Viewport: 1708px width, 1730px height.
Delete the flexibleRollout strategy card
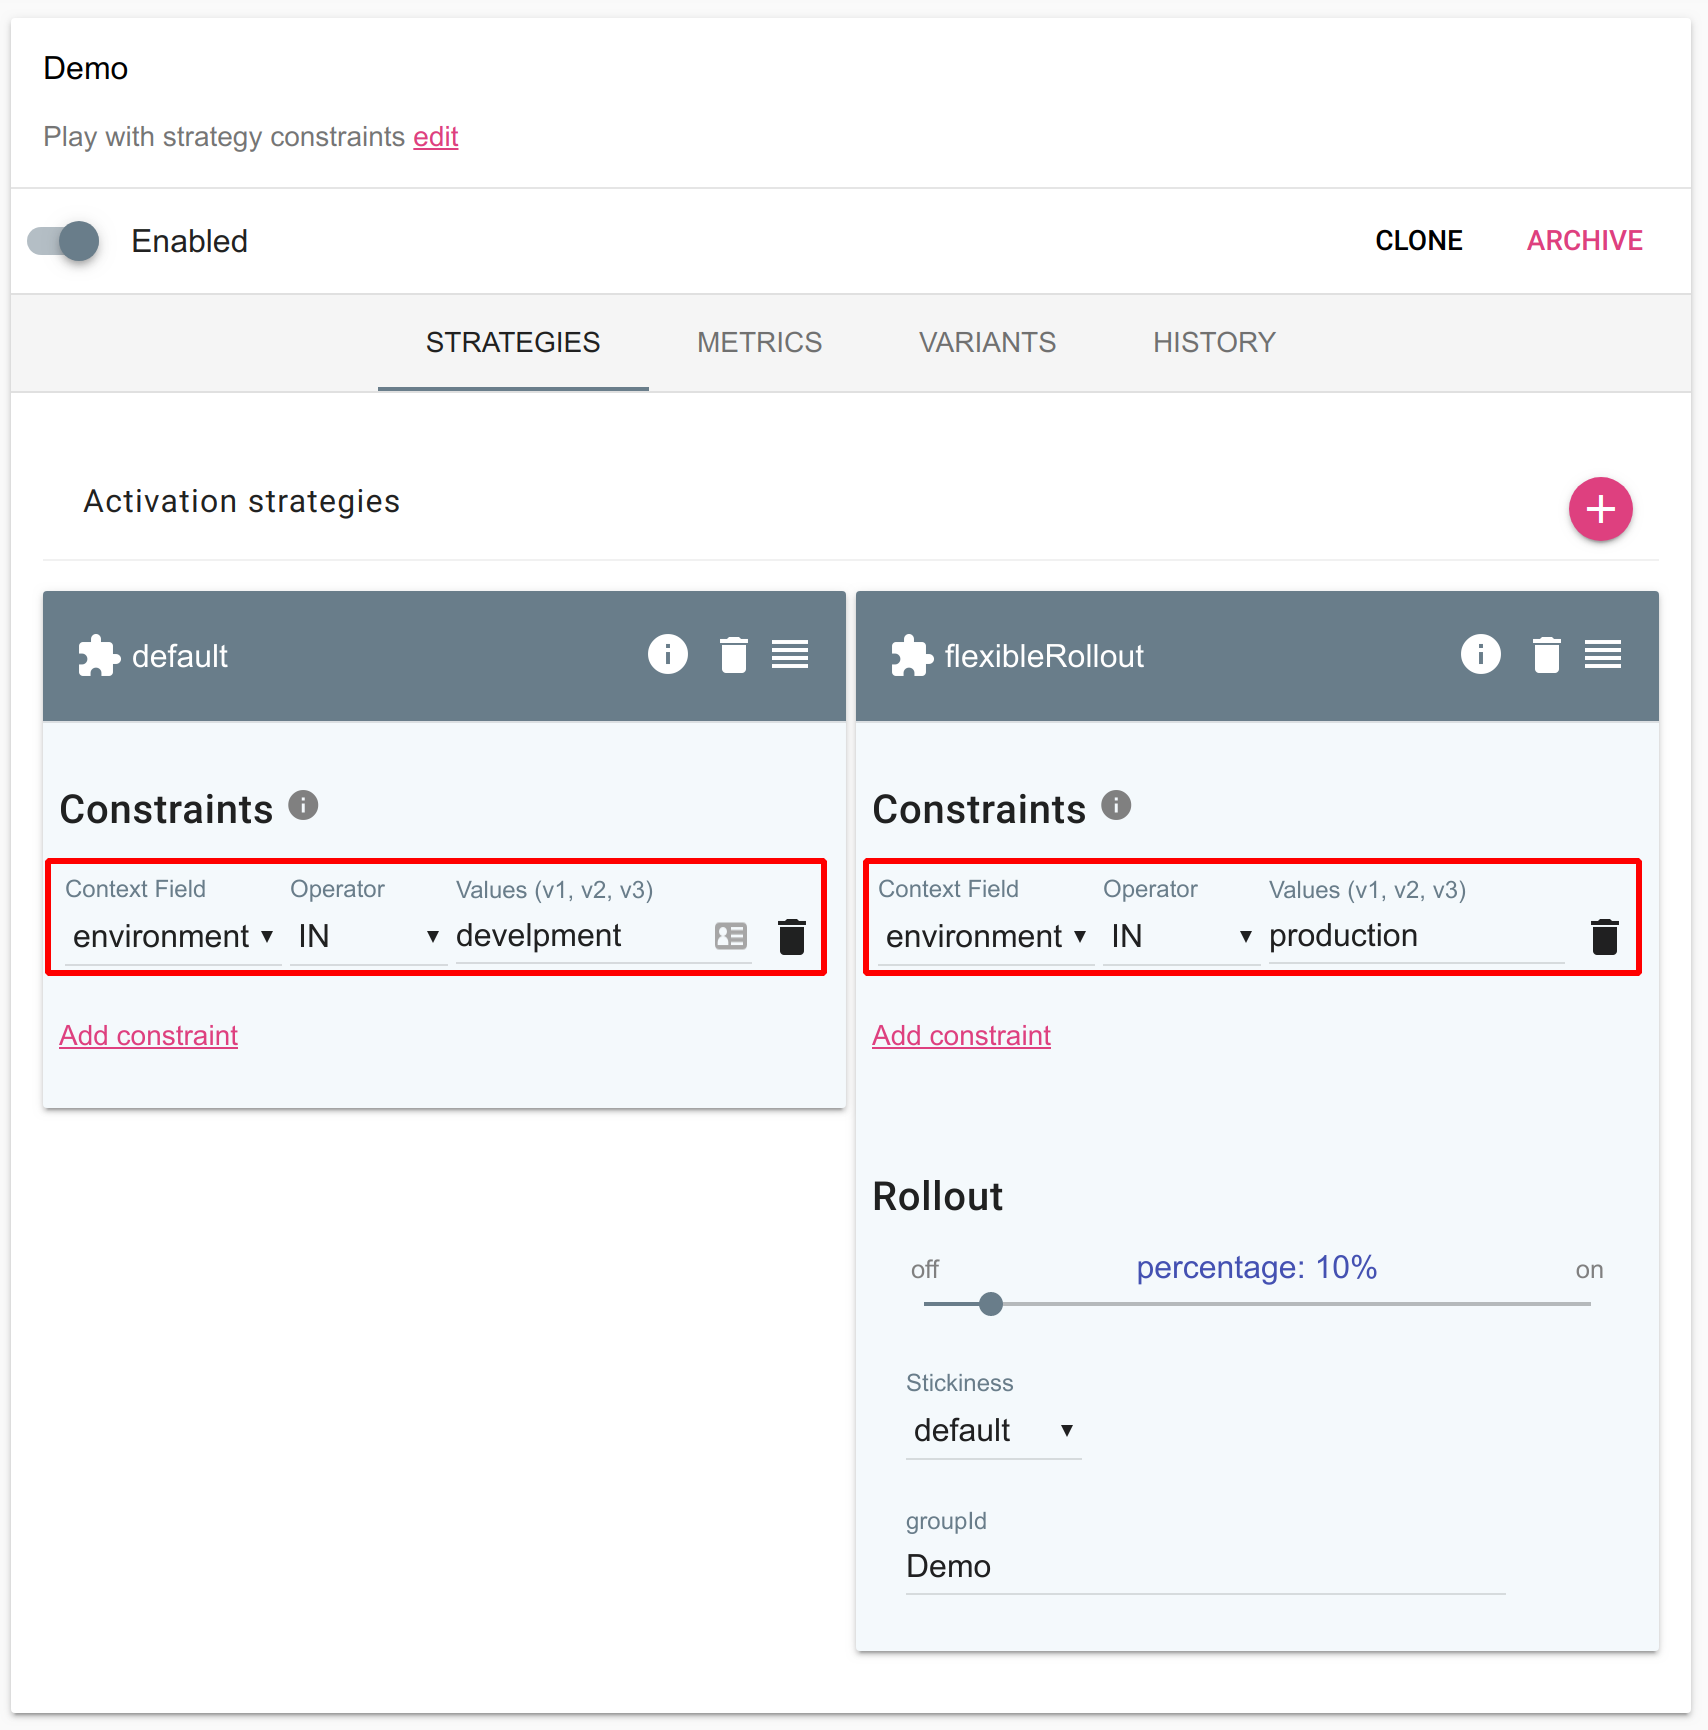[x=1546, y=655]
